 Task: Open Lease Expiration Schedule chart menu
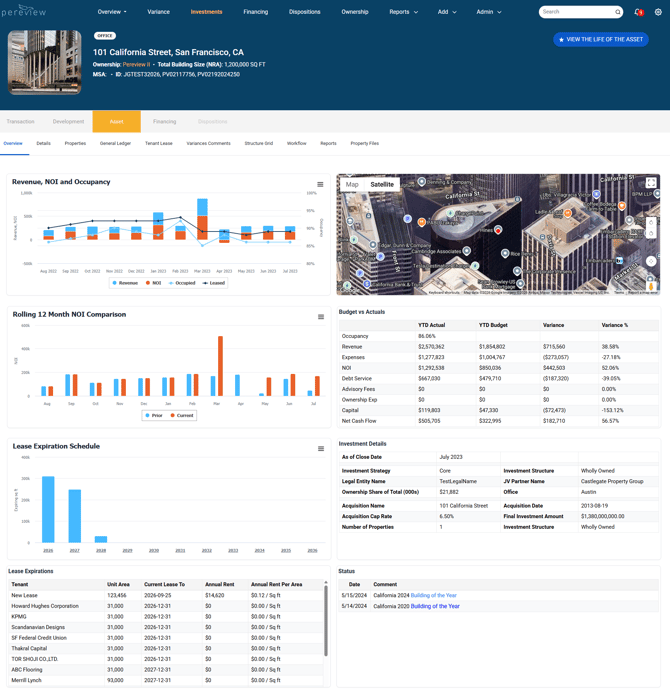[321, 449]
